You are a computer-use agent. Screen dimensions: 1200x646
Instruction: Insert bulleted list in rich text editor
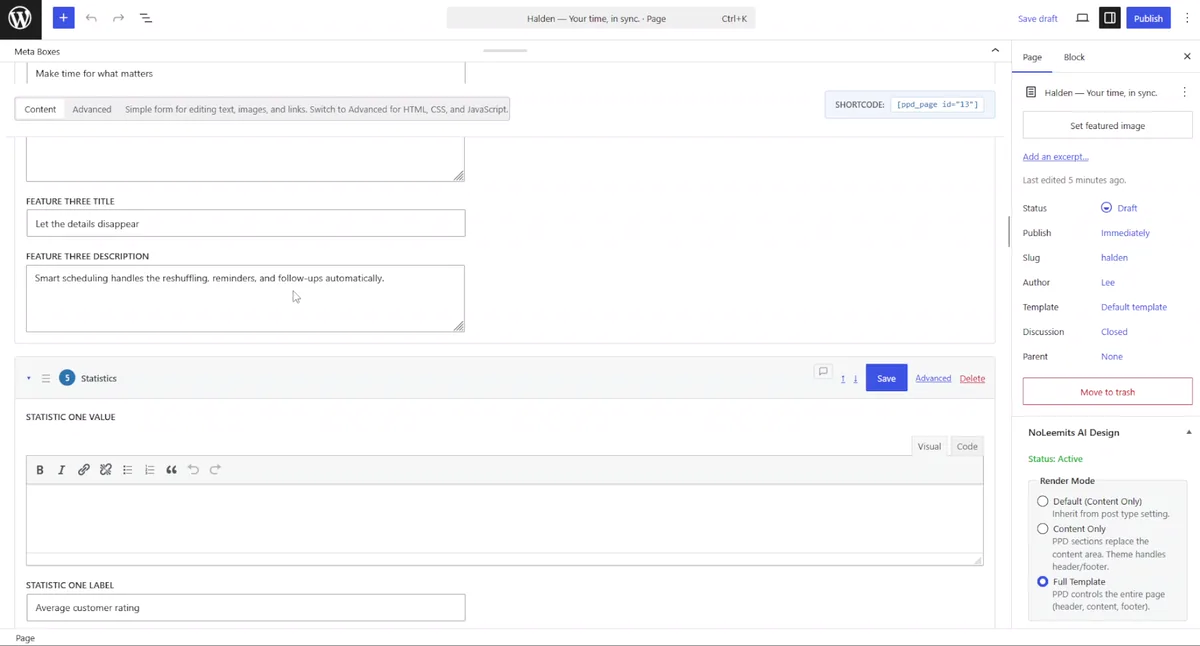coord(128,470)
